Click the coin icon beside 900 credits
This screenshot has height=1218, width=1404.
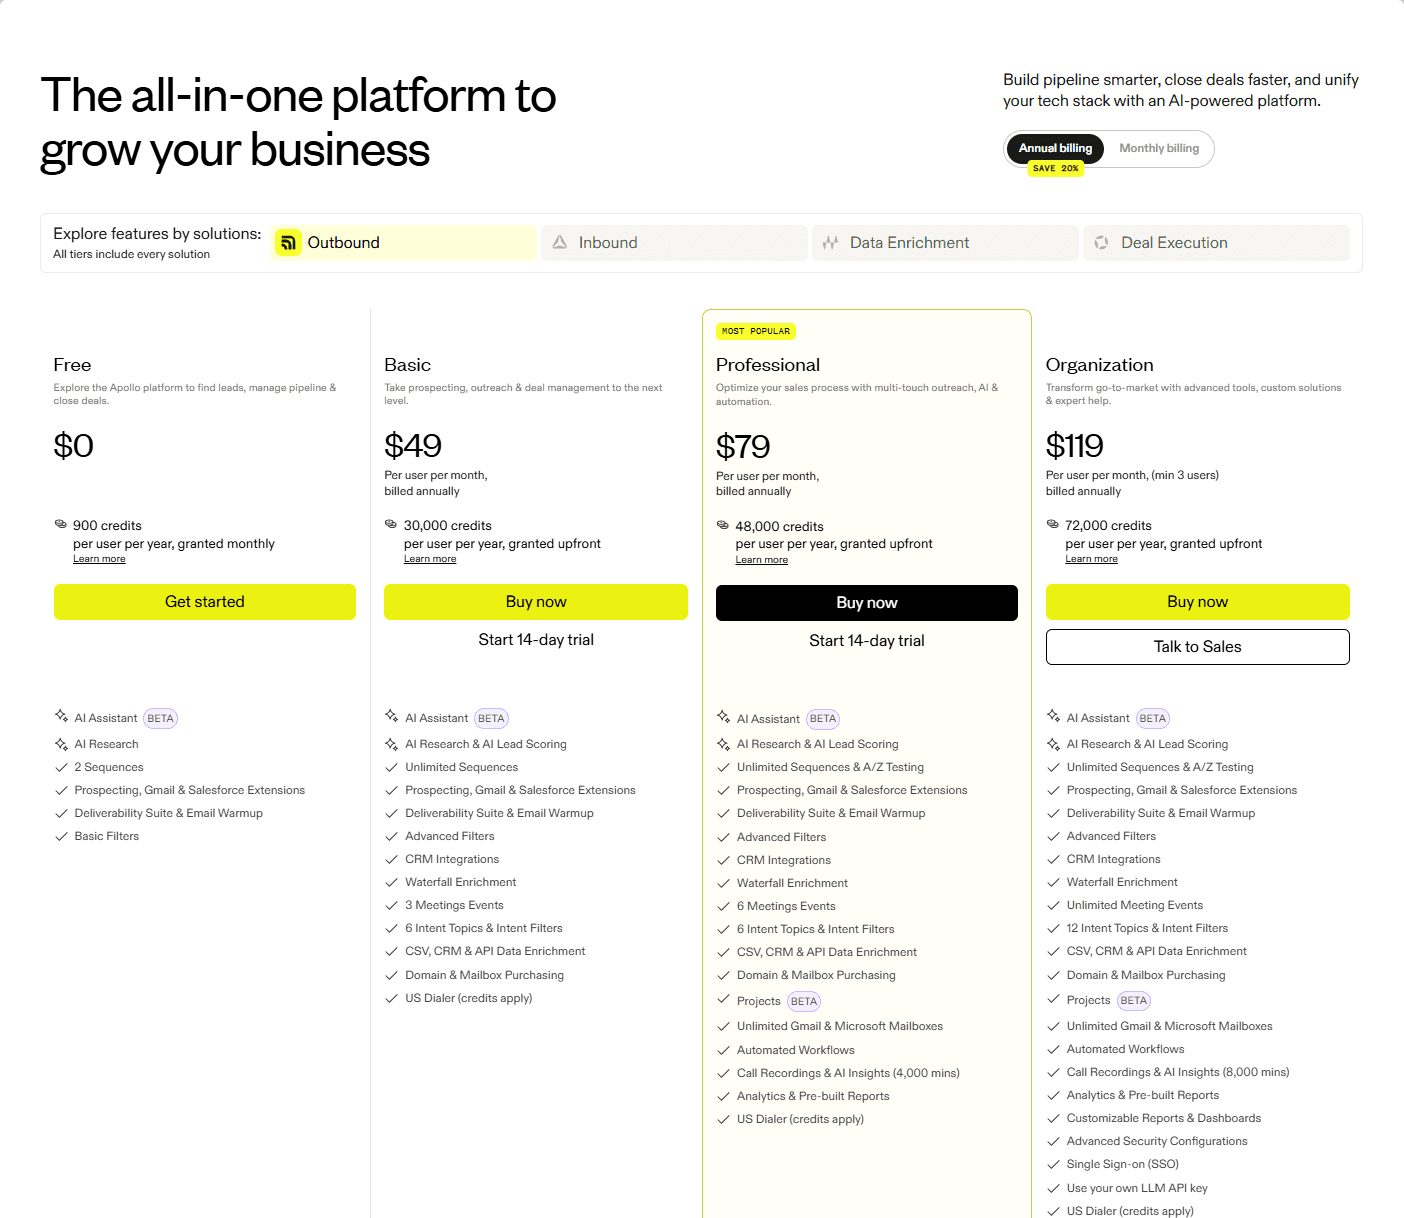point(60,523)
